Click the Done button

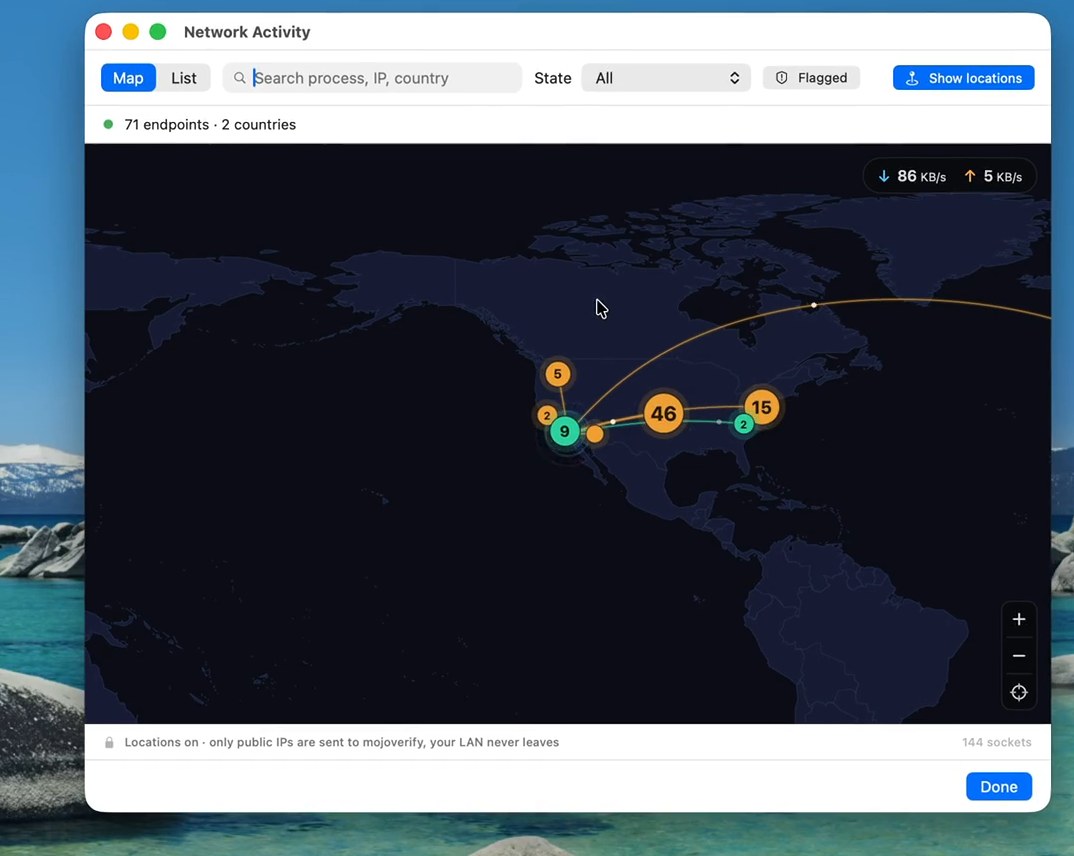click(x=999, y=787)
